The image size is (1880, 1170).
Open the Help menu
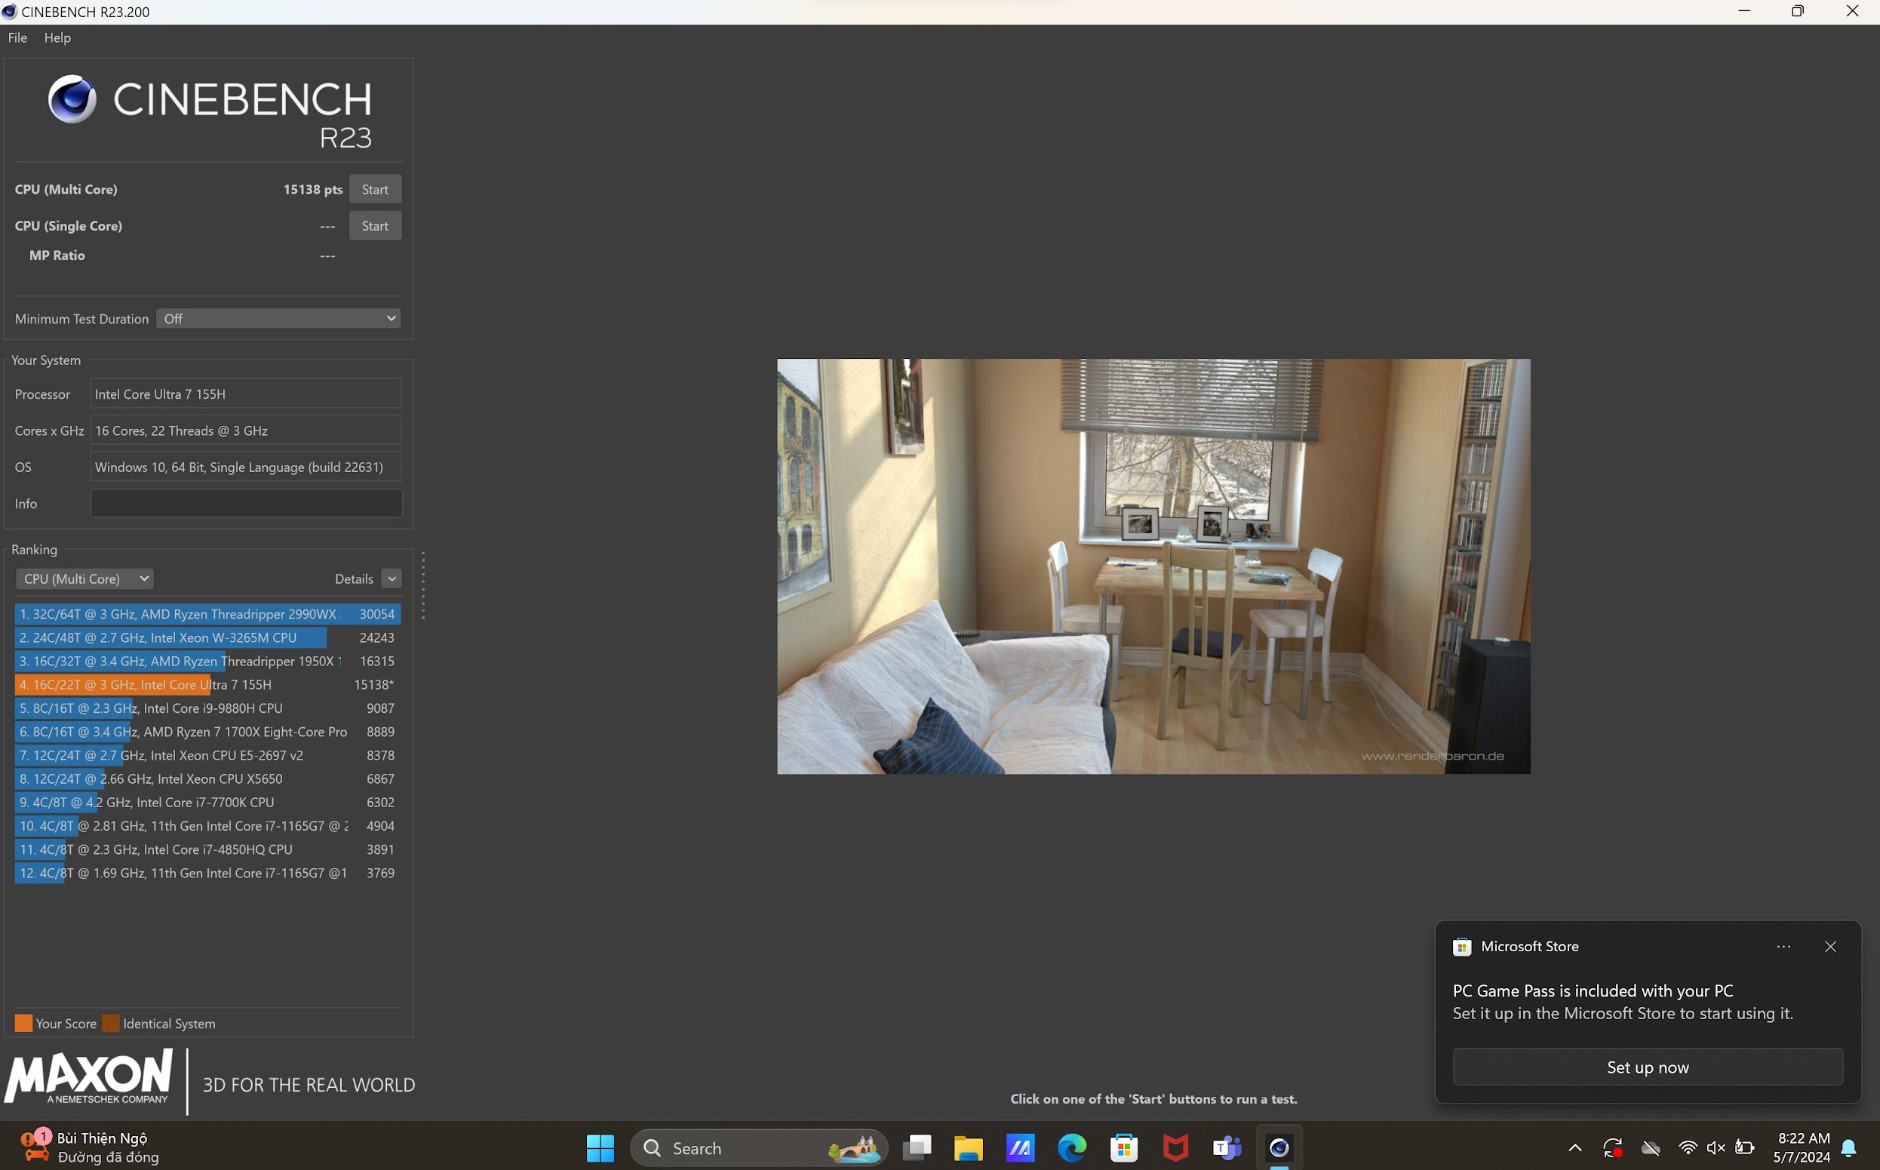coord(57,38)
